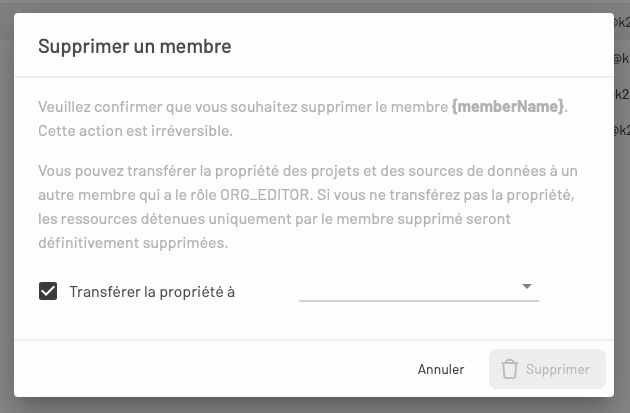This screenshot has width=630, height=413.
Task: Open the member dropdown arrow
Action: [527, 287]
